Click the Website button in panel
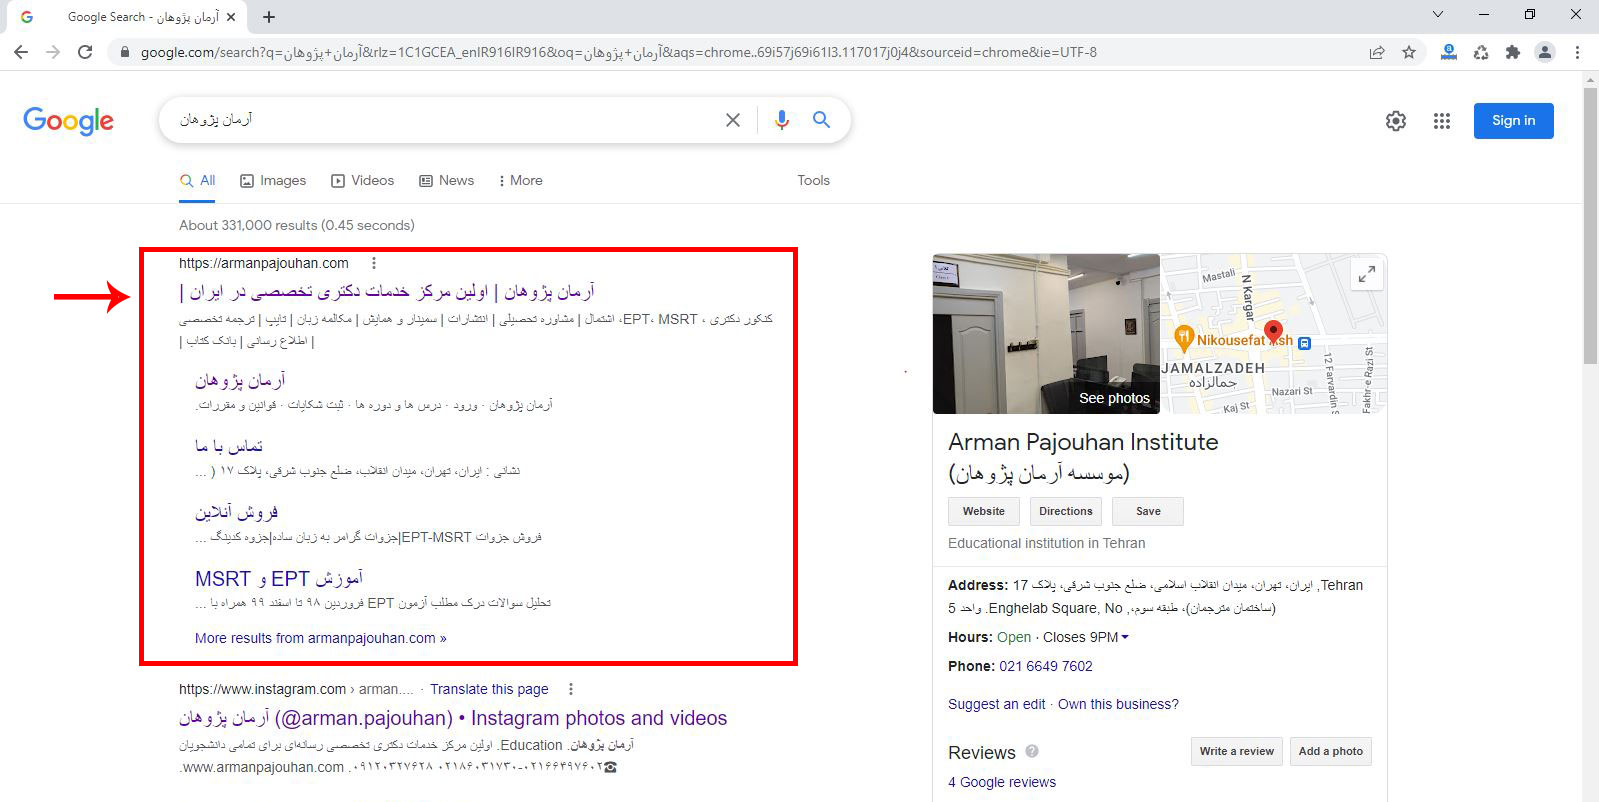This screenshot has height=802, width=1599. point(984,511)
